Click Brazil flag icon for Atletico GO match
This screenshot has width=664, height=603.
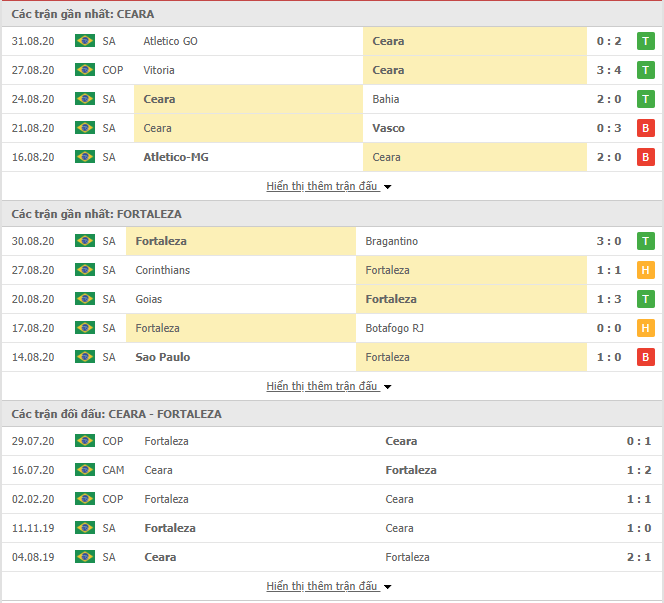85,41
